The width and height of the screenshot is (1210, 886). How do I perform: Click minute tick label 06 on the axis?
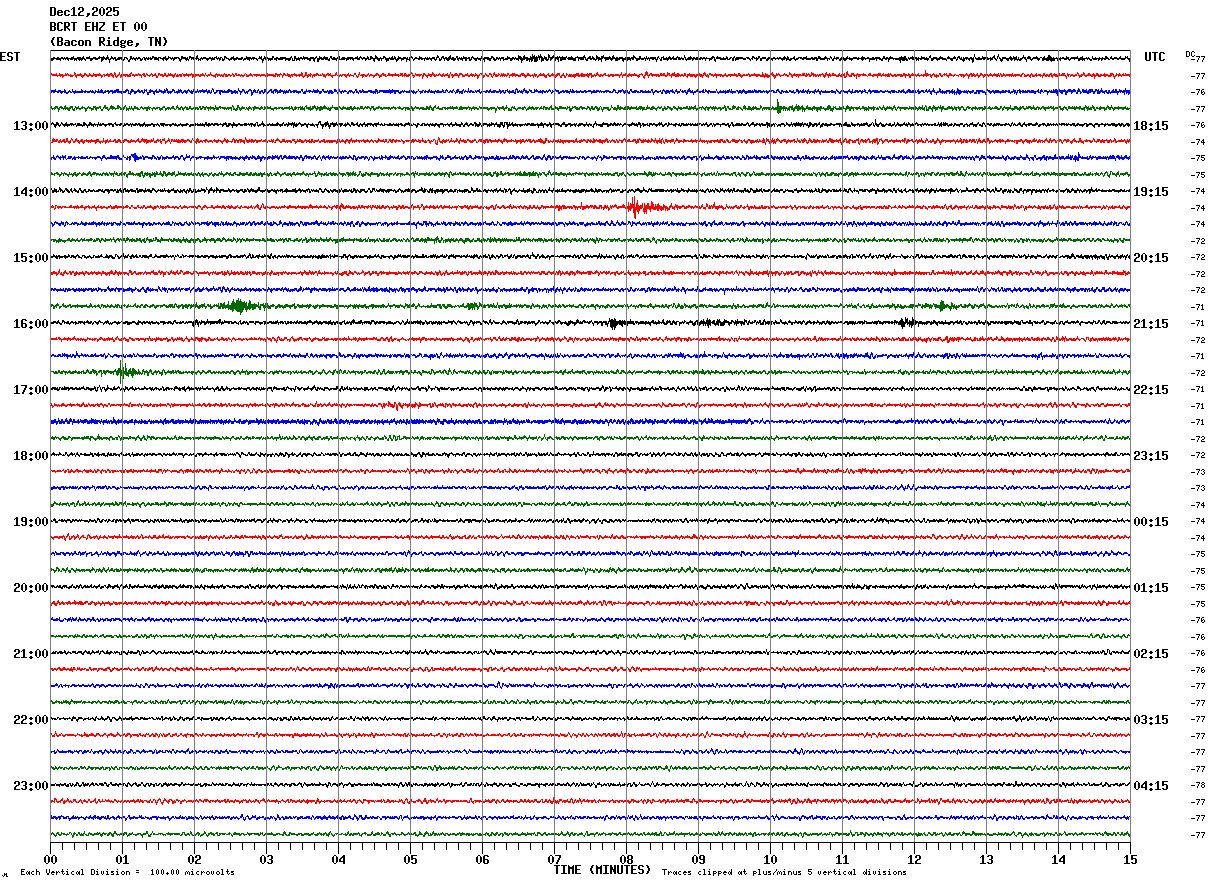point(482,859)
